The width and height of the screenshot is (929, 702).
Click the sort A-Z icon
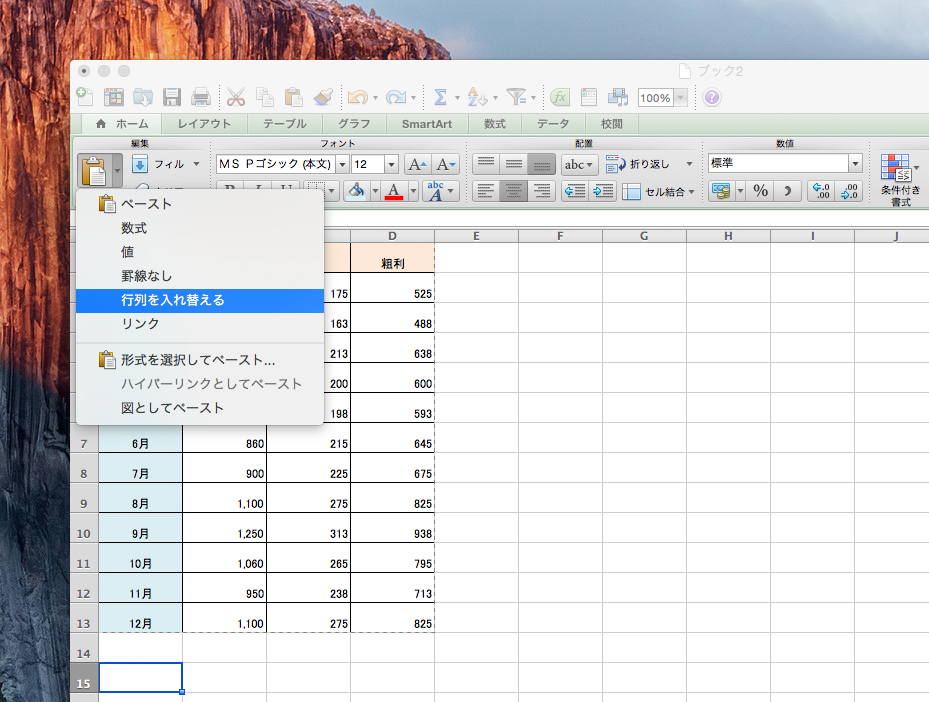pos(477,97)
